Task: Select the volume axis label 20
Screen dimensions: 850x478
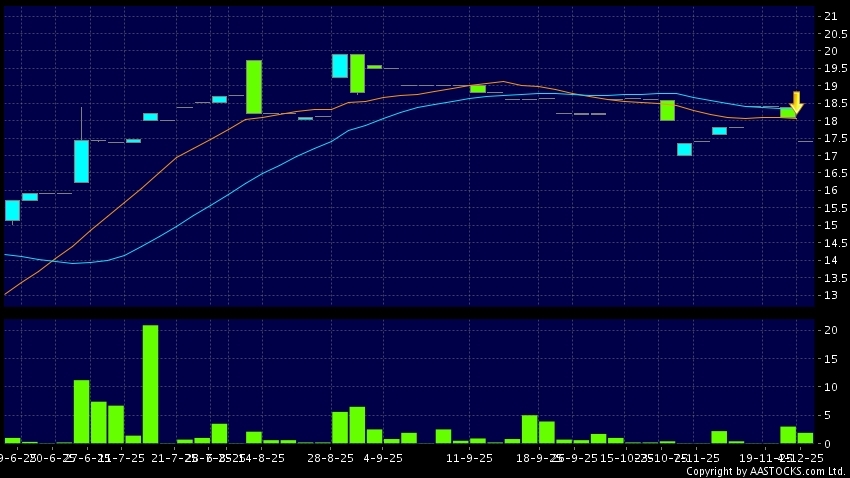Action: tap(830, 331)
